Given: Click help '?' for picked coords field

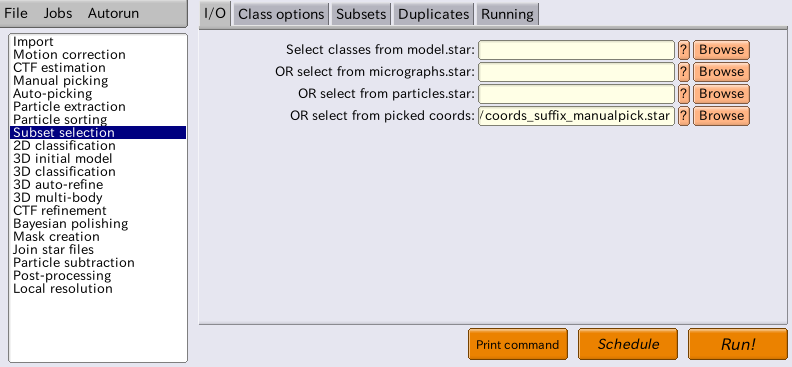Looking at the screenshot, I should [x=683, y=116].
